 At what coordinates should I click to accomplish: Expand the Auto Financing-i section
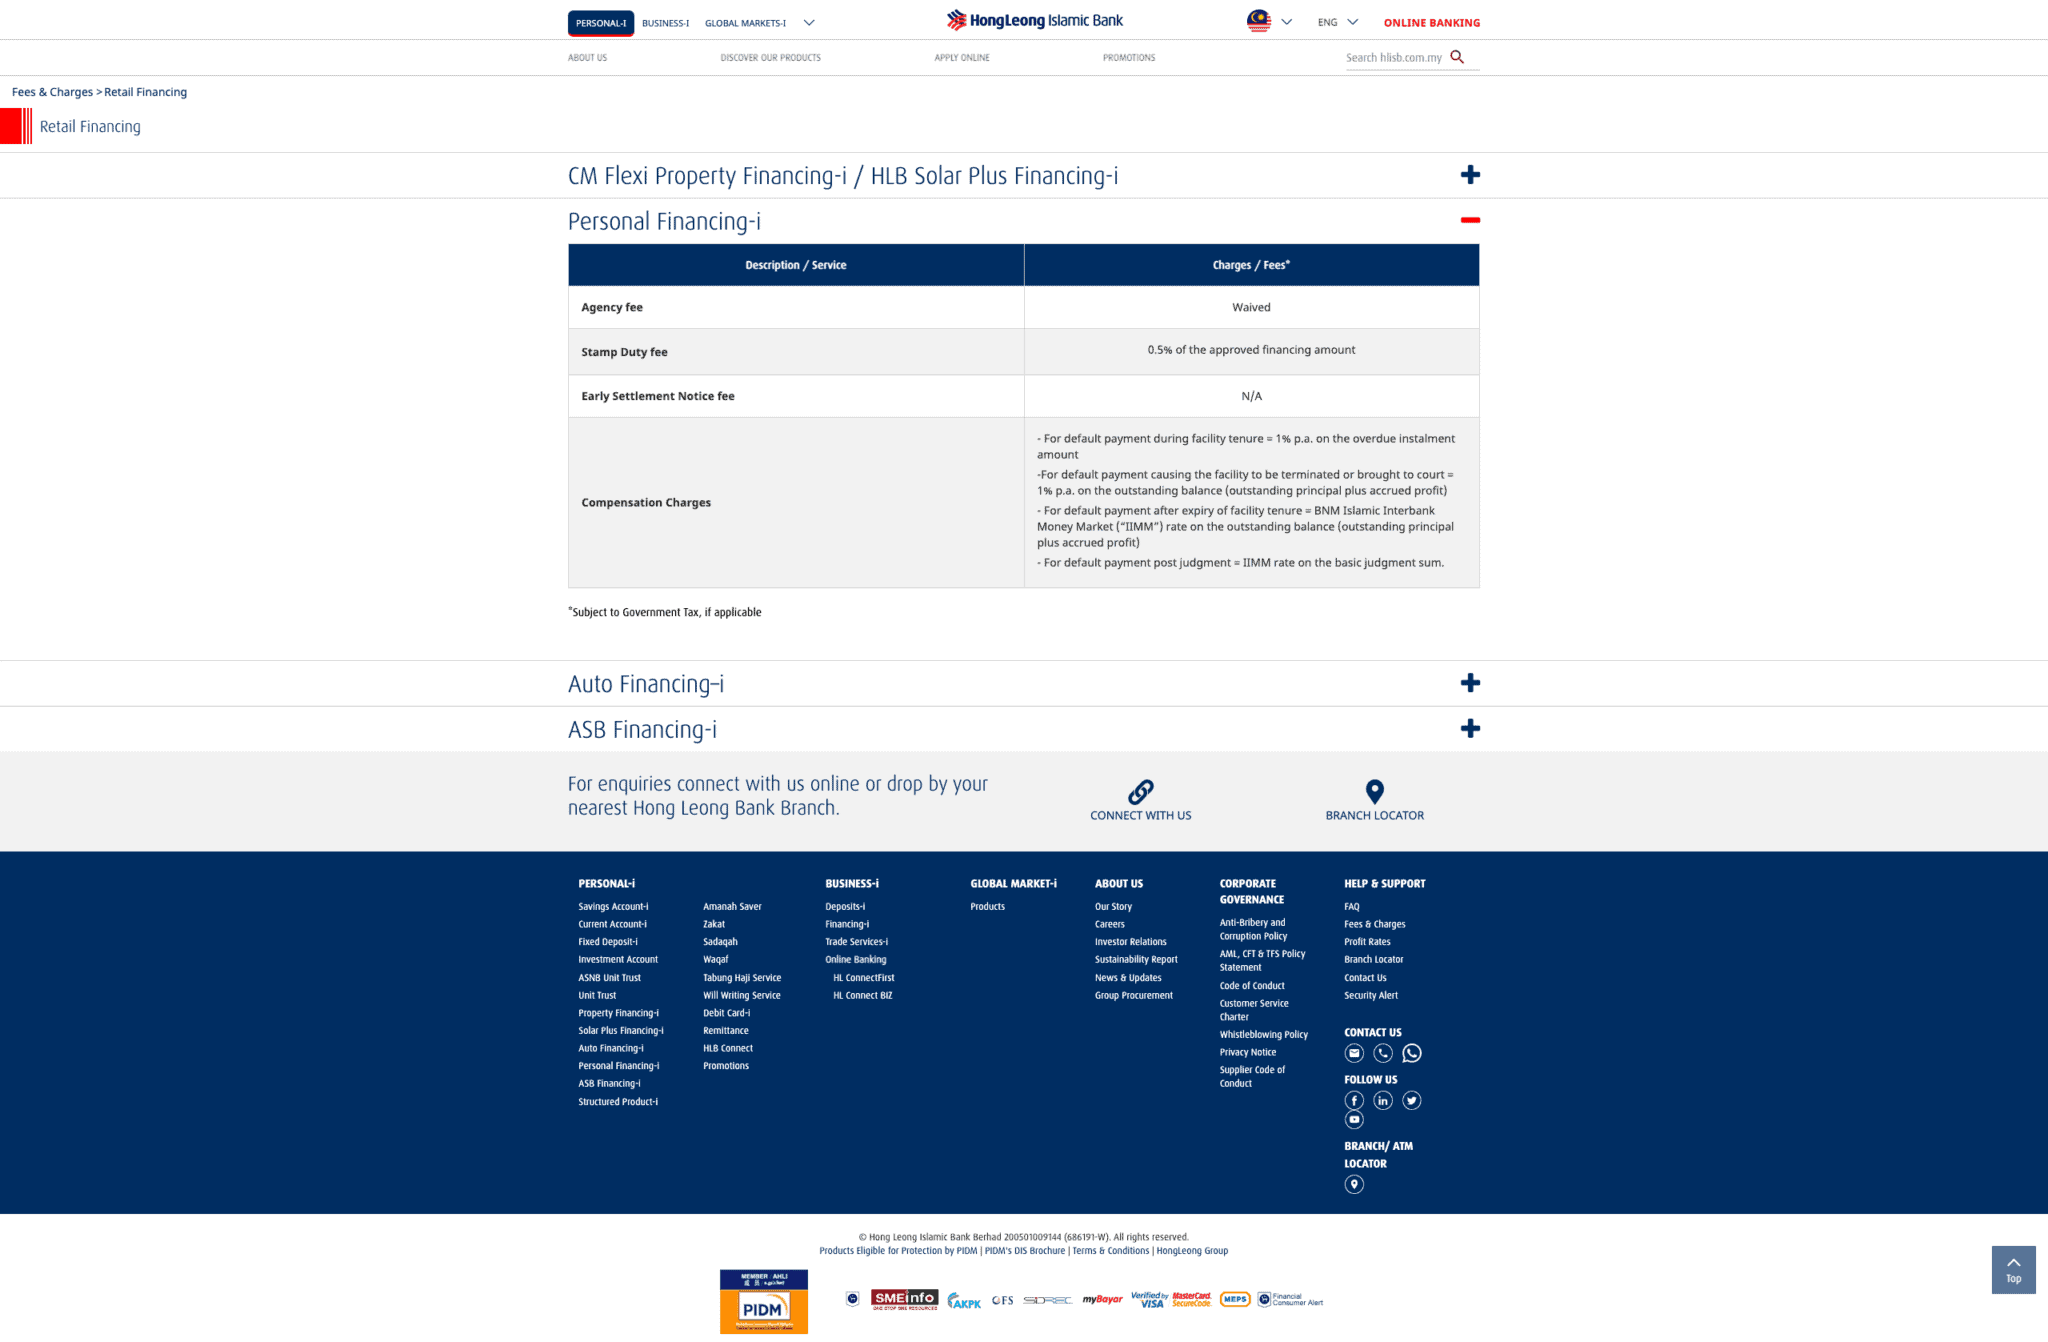1470,683
